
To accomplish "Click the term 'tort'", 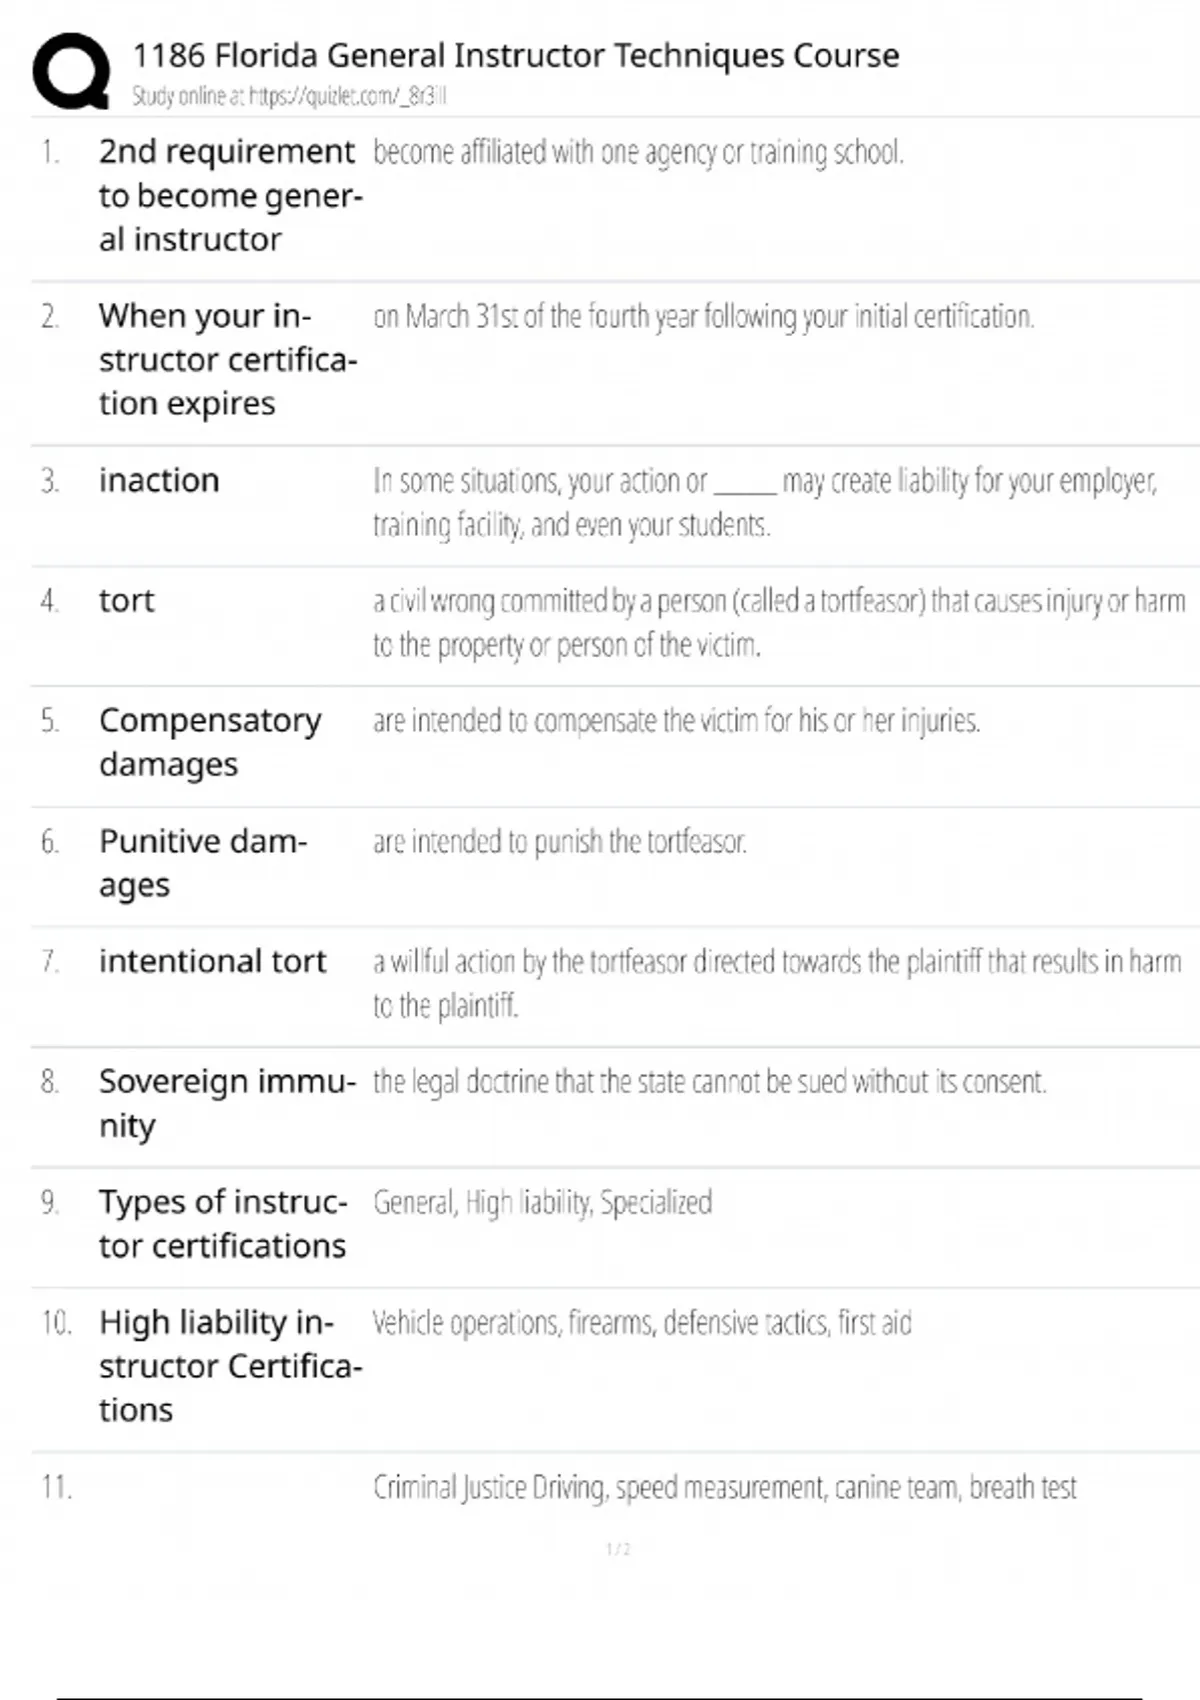I will [x=127, y=600].
